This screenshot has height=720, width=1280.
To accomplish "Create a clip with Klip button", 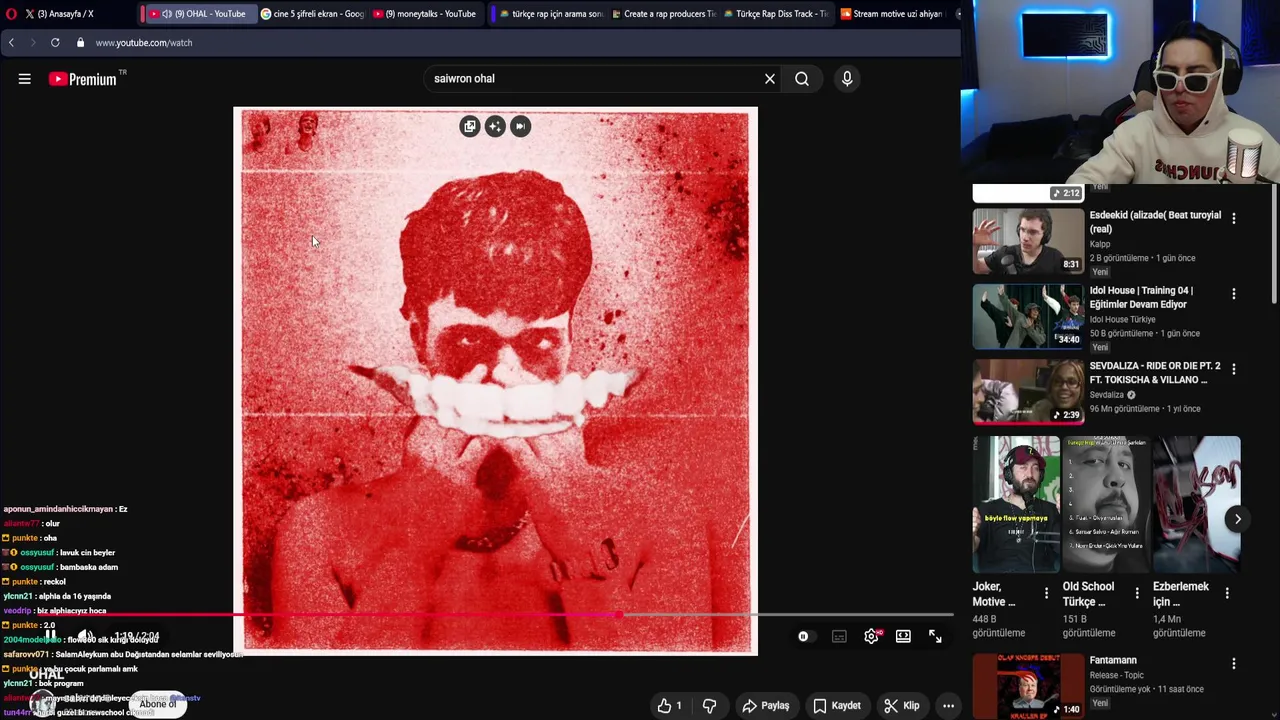I will (902, 706).
